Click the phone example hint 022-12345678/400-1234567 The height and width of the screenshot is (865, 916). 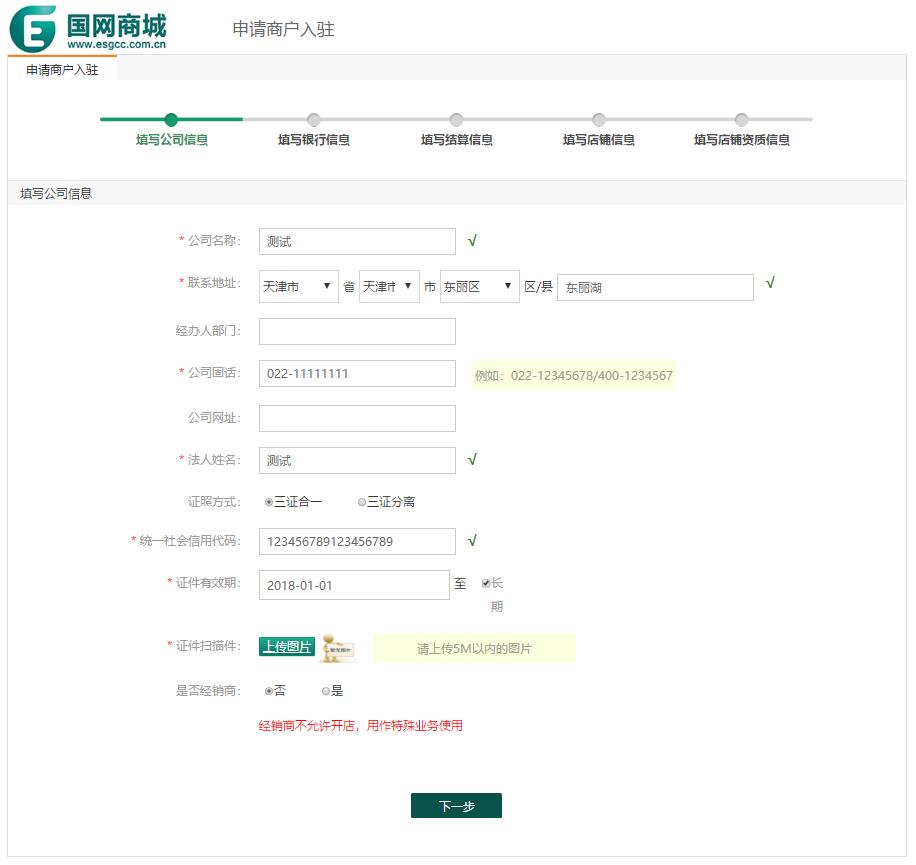[x=574, y=375]
